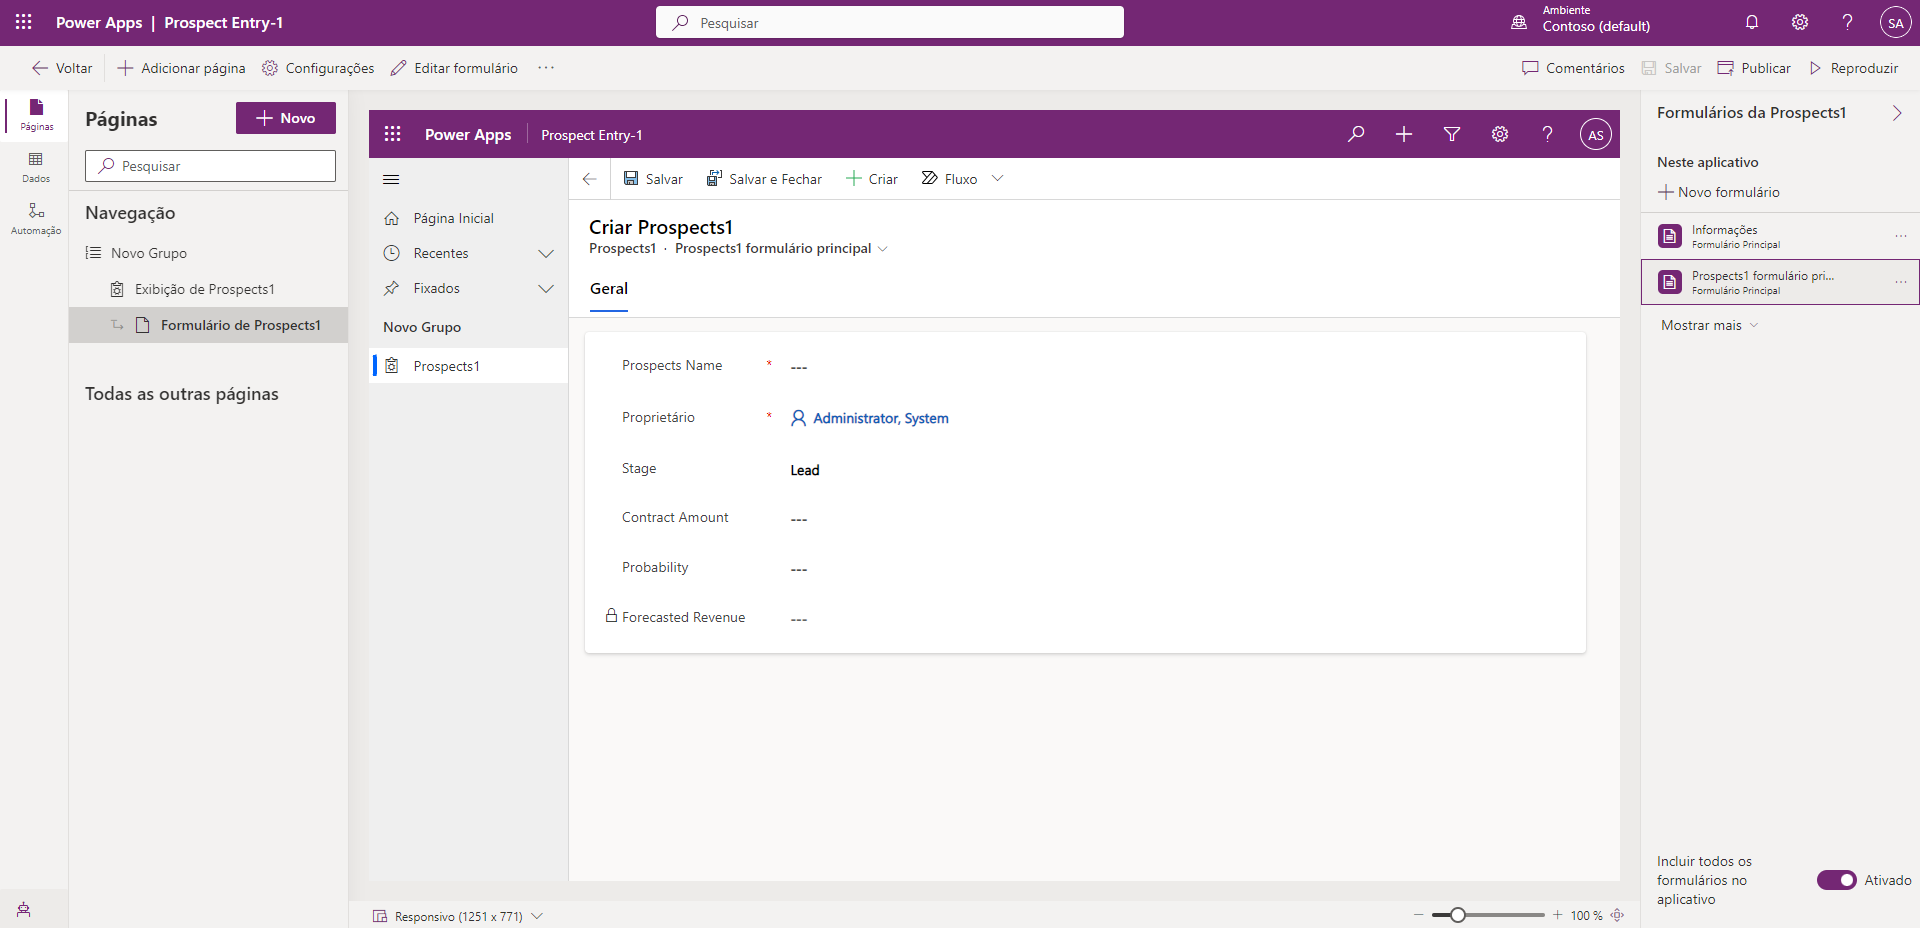Open the Responsivo size dropdown
Screen dimensions: 1920x928
(458, 916)
